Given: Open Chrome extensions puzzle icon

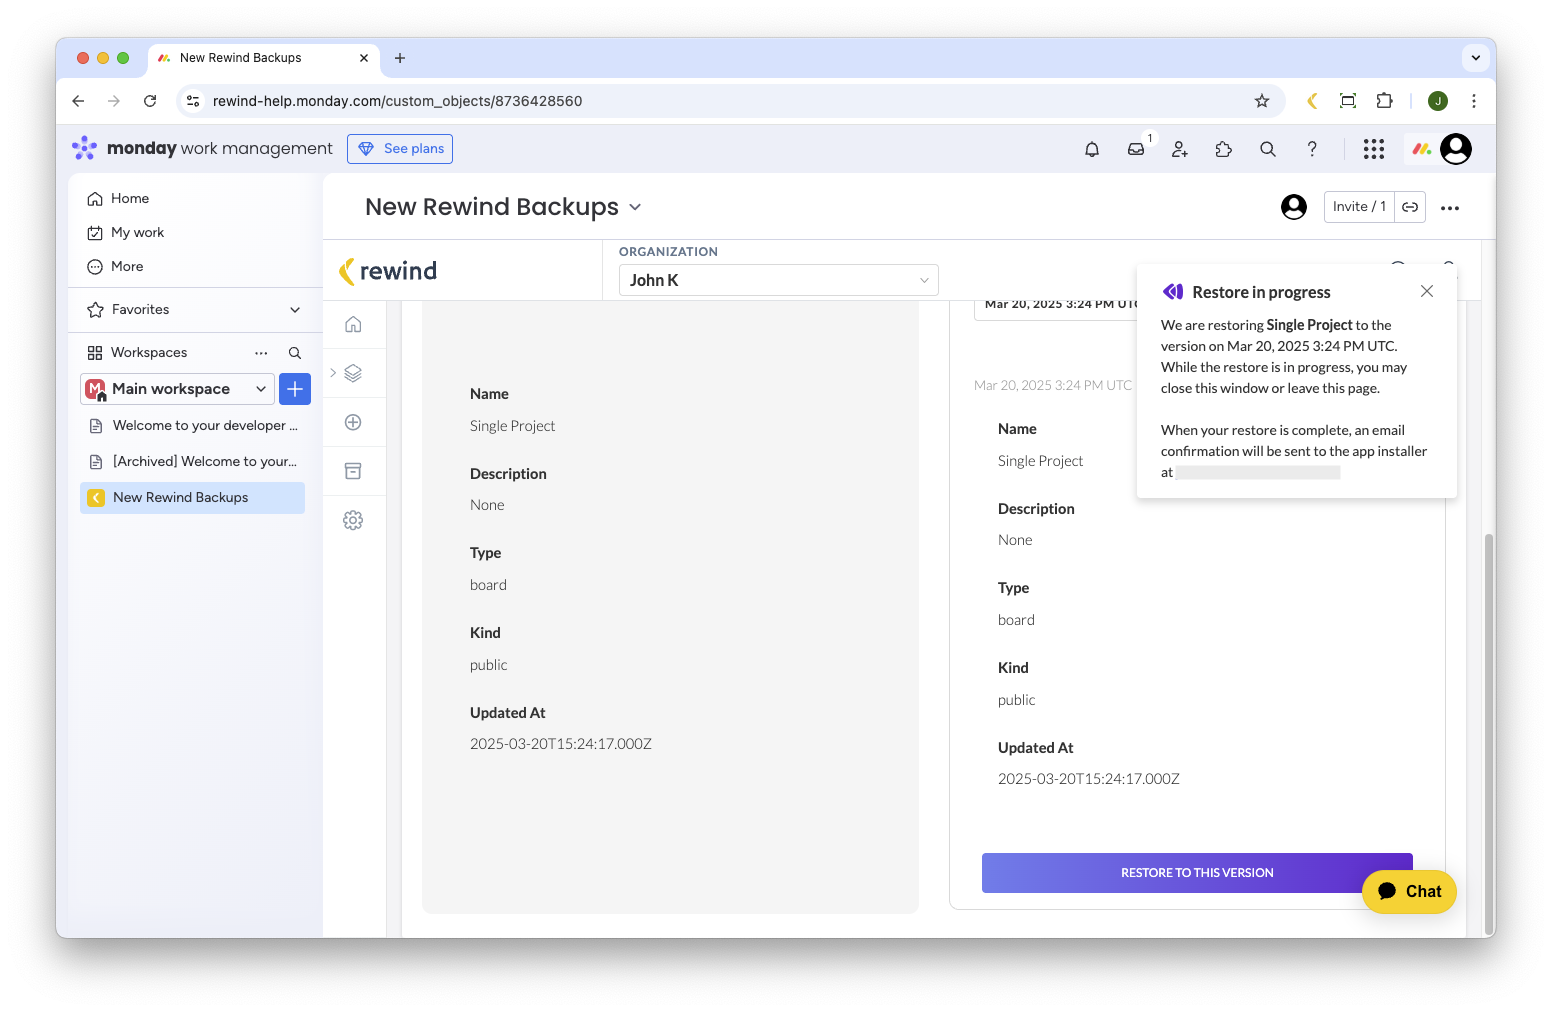Looking at the screenshot, I should click(1384, 101).
